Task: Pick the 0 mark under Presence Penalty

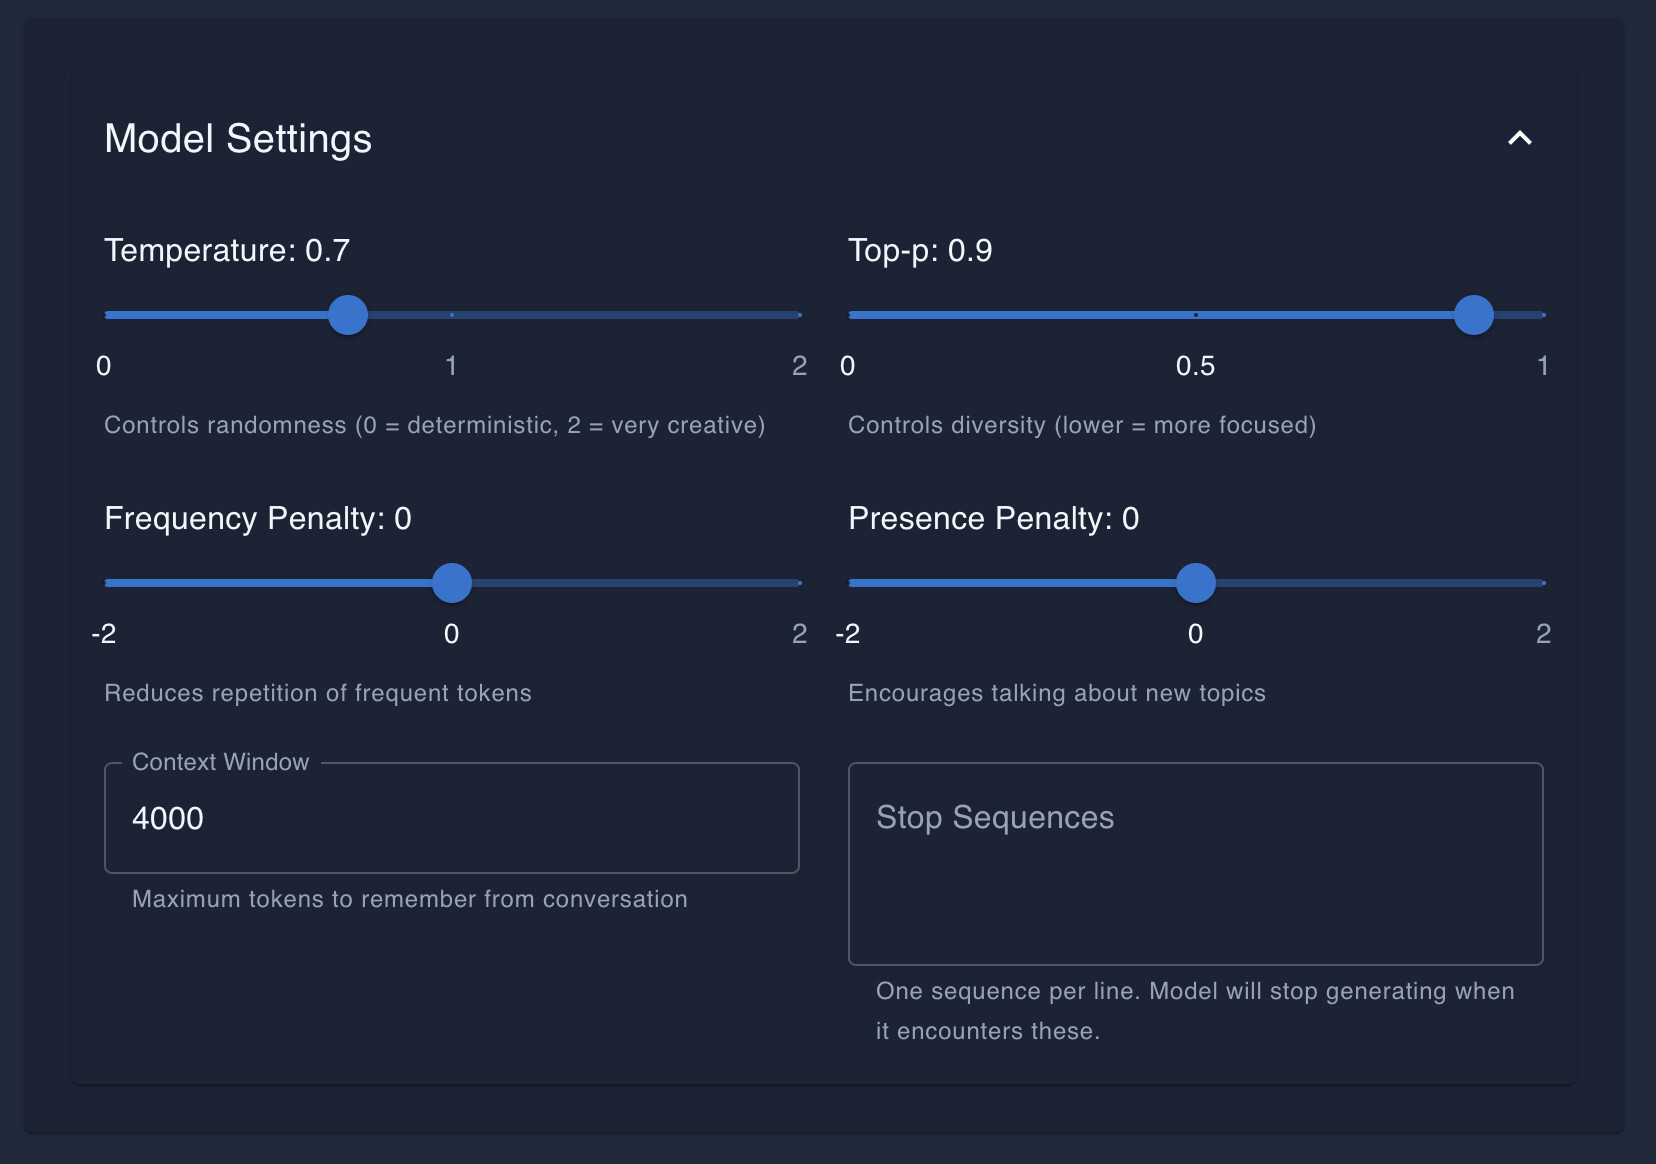Action: click(x=1195, y=634)
